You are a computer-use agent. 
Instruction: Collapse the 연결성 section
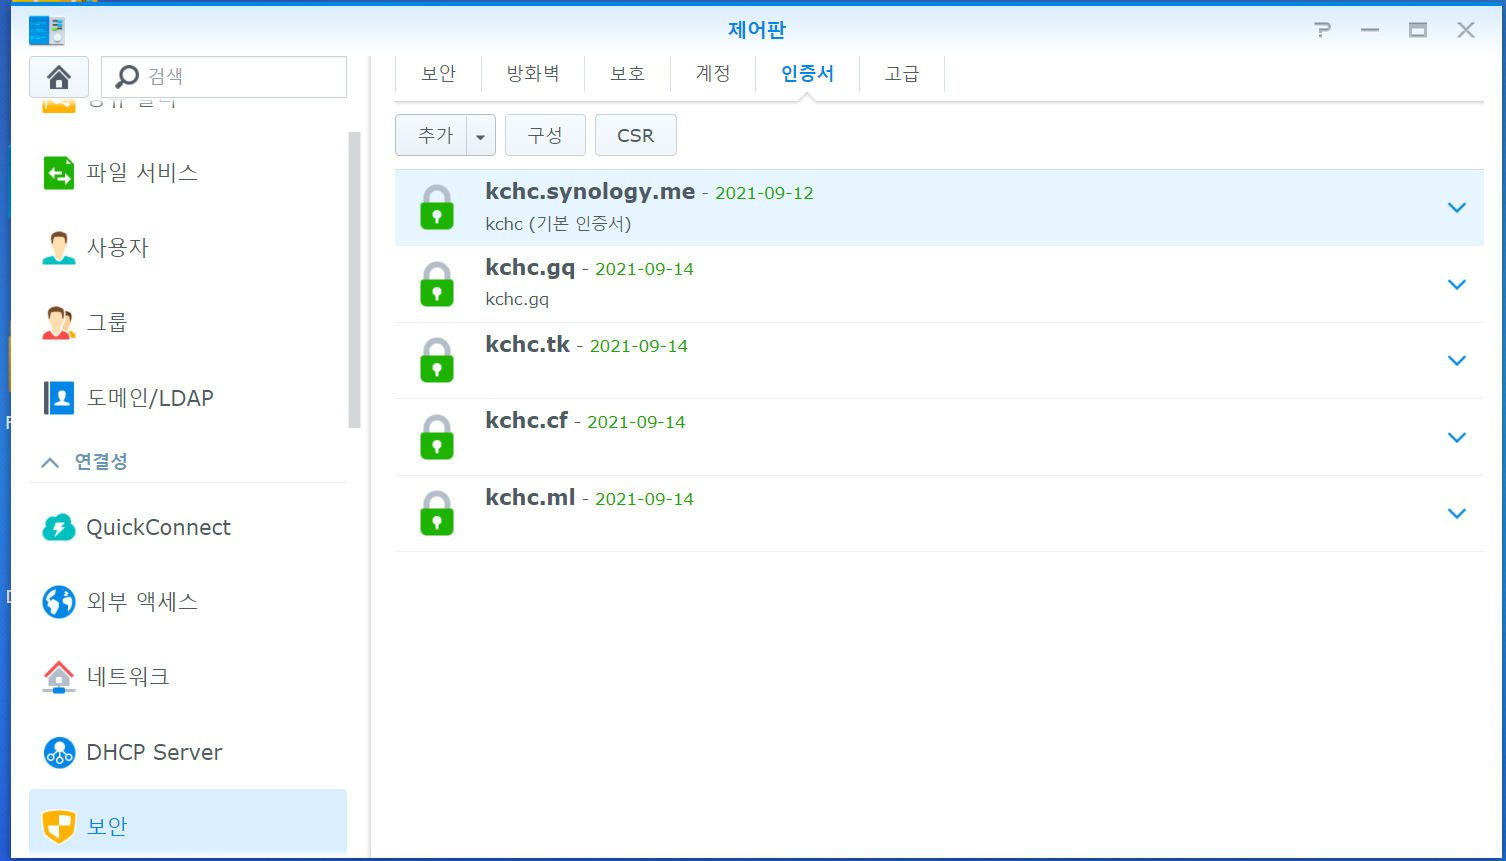[50, 462]
